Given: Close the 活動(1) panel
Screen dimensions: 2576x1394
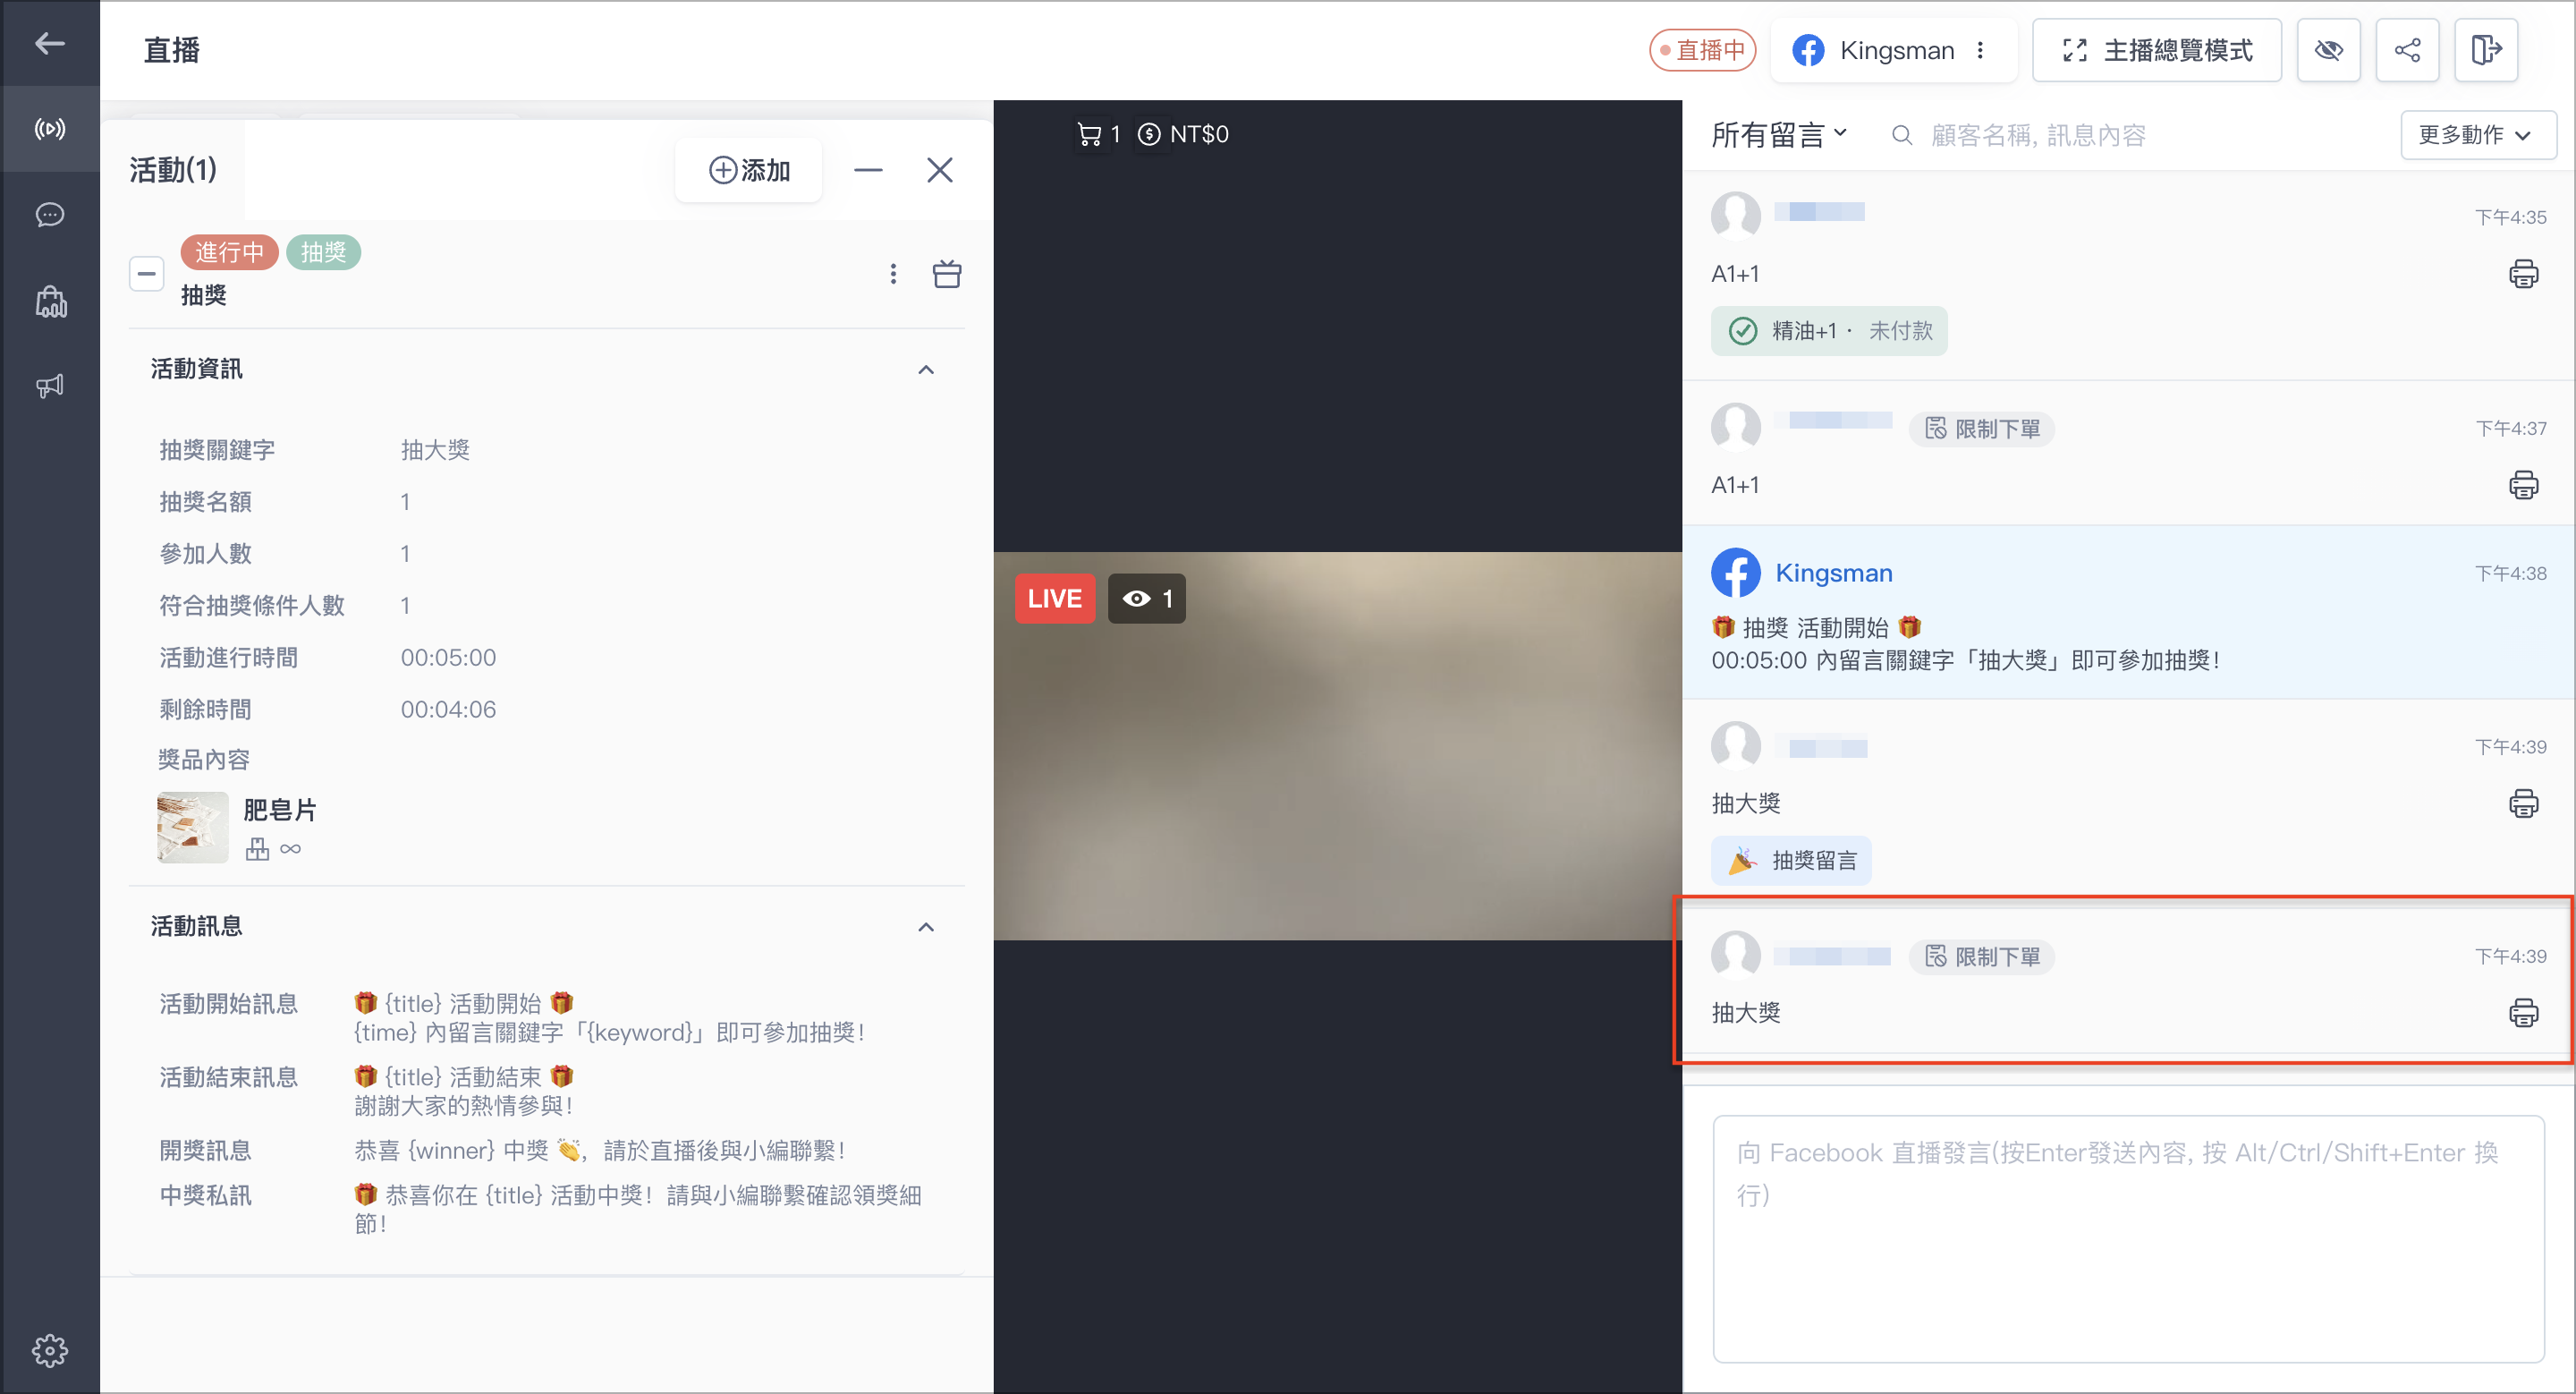Looking at the screenshot, I should coord(939,170).
